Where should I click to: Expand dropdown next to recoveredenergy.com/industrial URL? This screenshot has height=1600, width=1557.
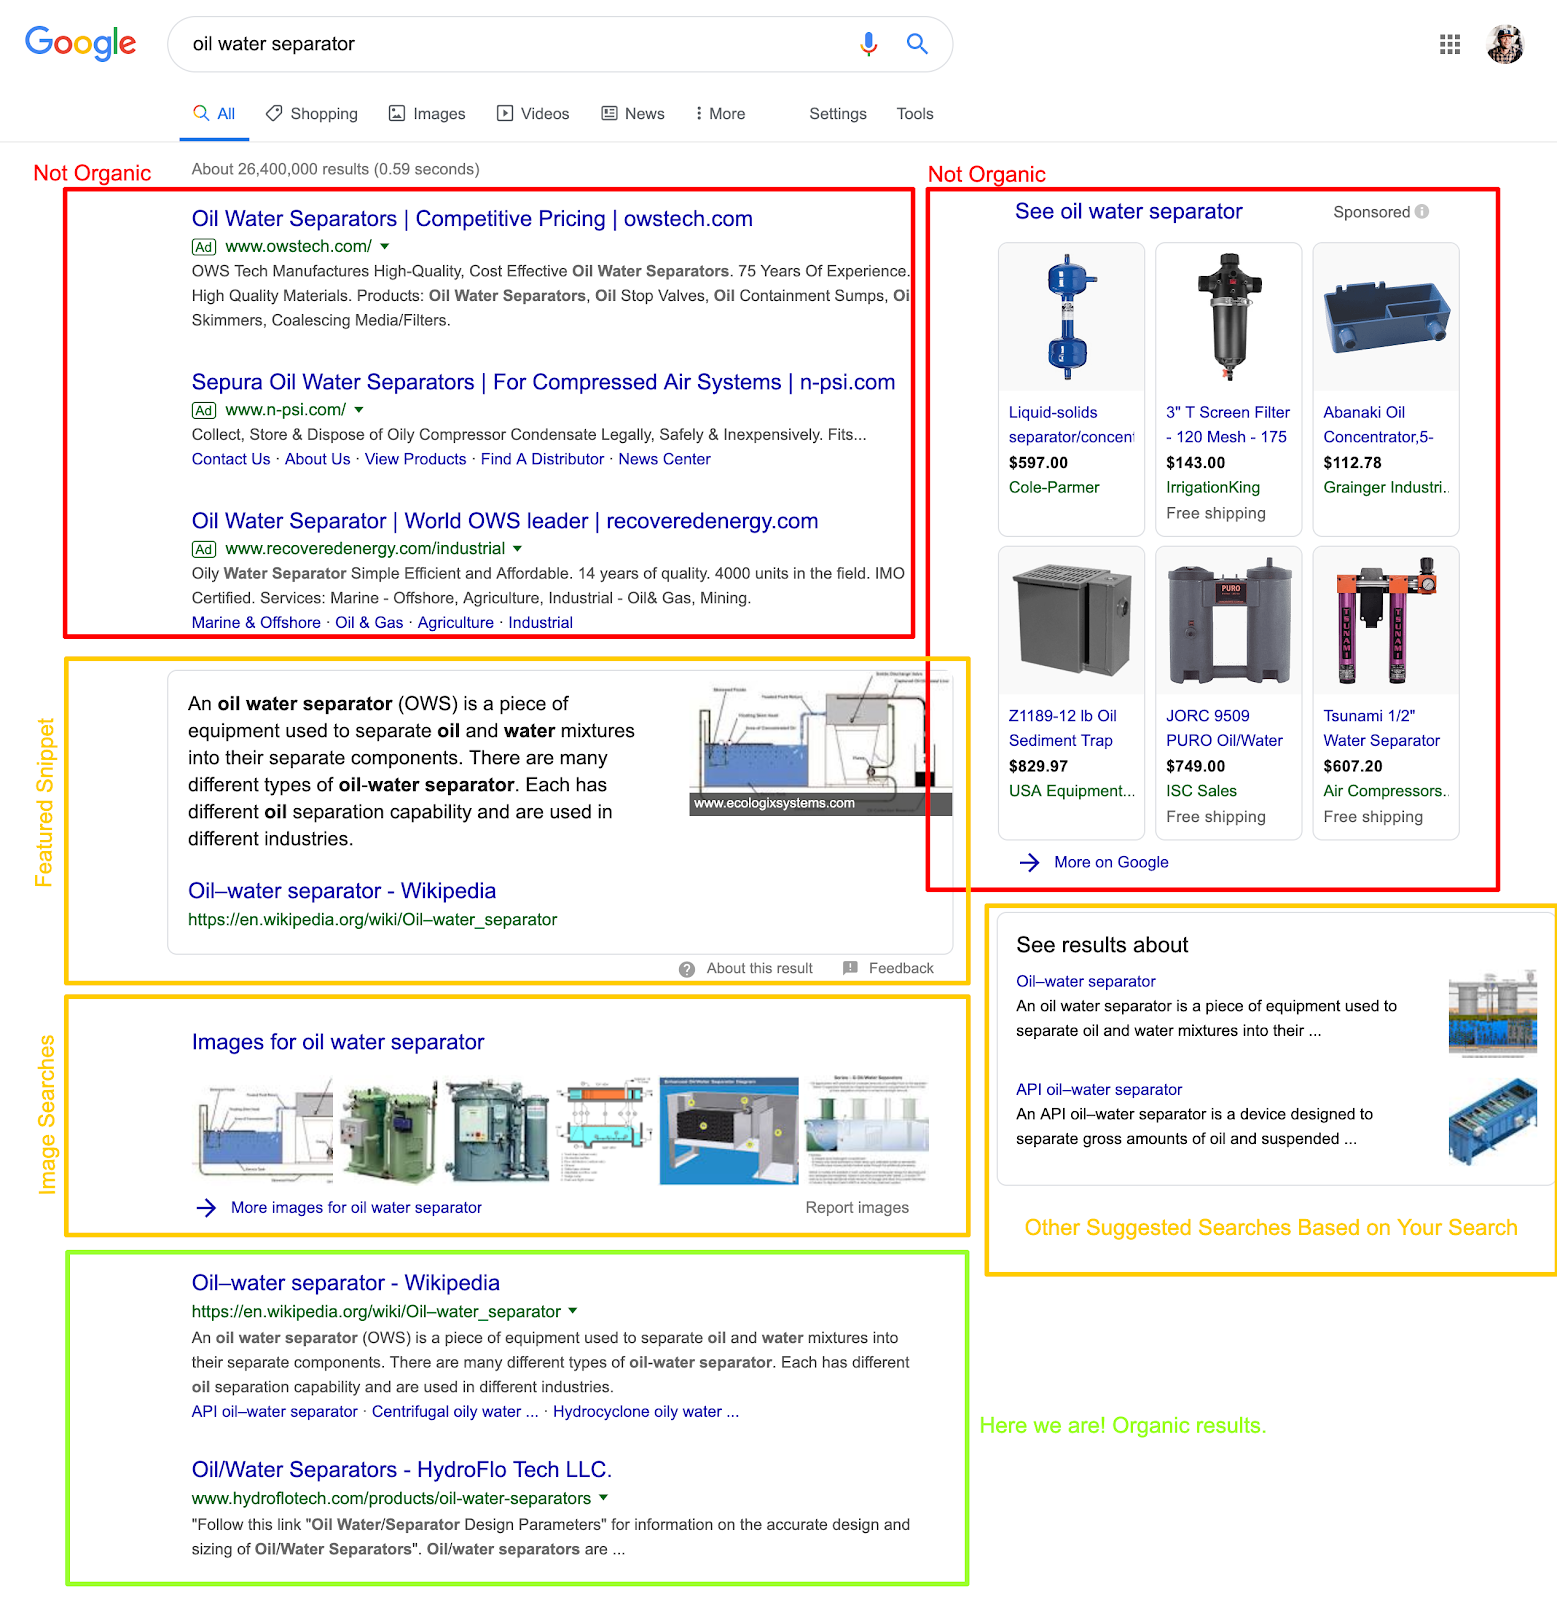pyautogui.click(x=518, y=549)
